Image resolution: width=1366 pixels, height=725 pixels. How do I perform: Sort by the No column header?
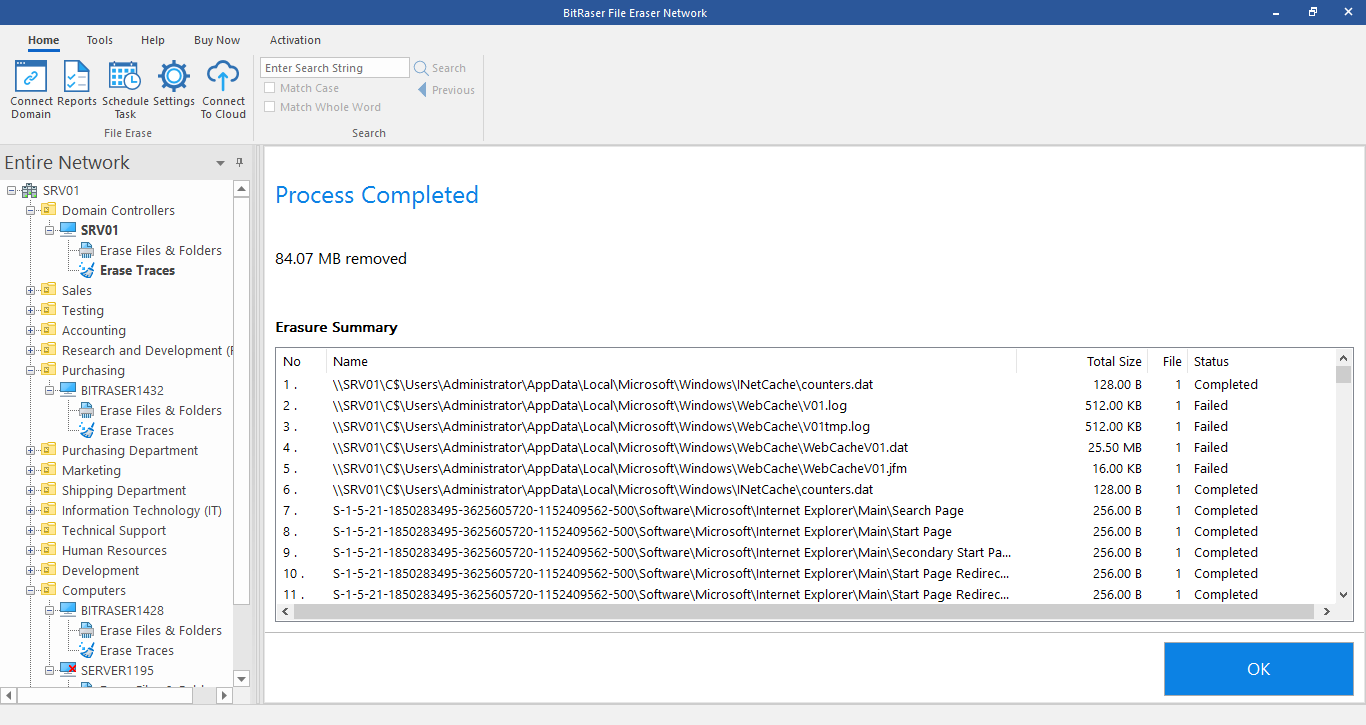point(301,361)
